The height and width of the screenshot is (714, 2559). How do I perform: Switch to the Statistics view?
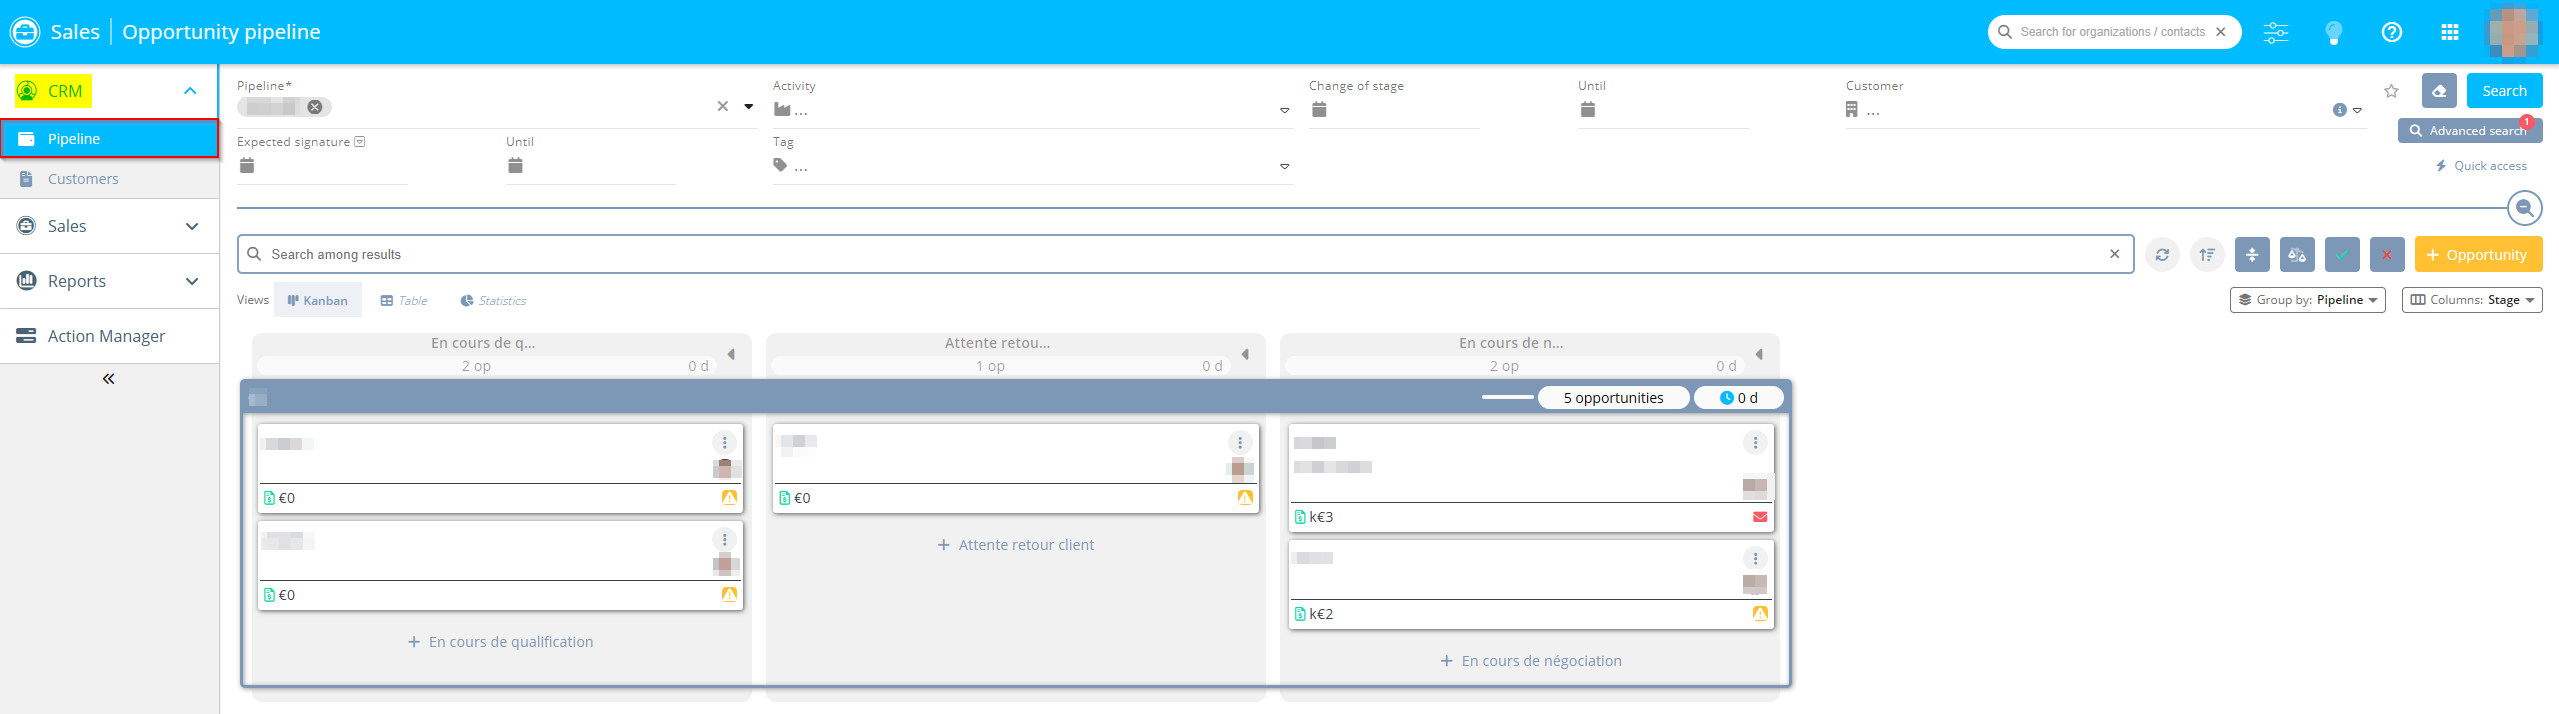tap(493, 301)
